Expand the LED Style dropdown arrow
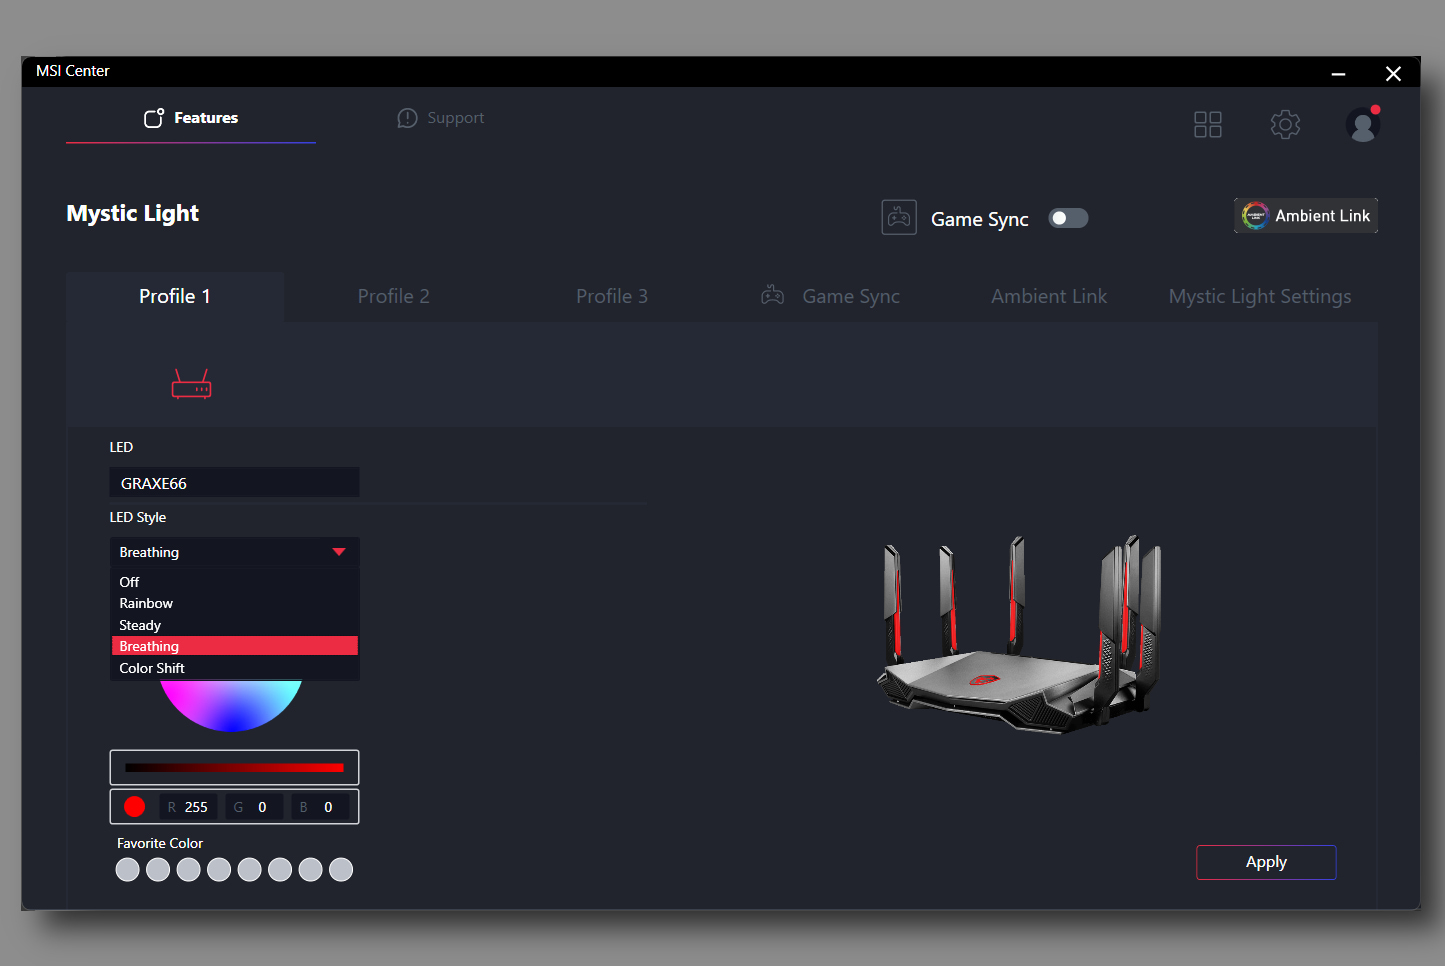The image size is (1445, 966). click(x=339, y=552)
